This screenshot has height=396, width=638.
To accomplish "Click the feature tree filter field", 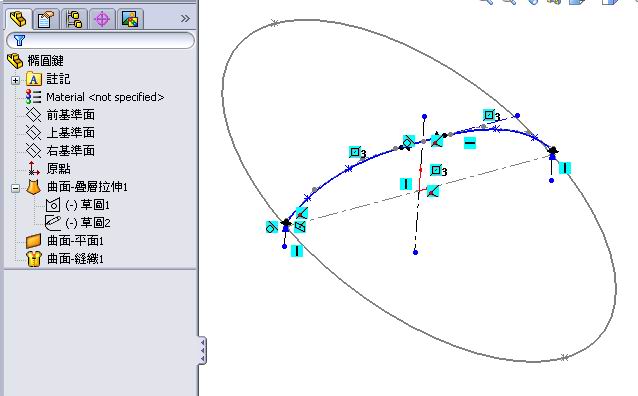I will tap(100, 40).
